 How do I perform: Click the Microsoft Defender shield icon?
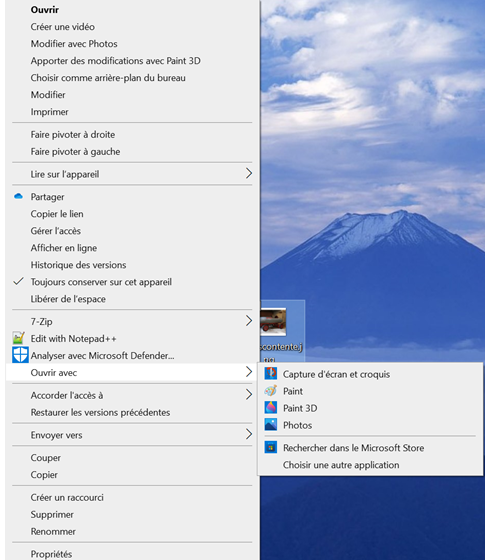coord(20,355)
